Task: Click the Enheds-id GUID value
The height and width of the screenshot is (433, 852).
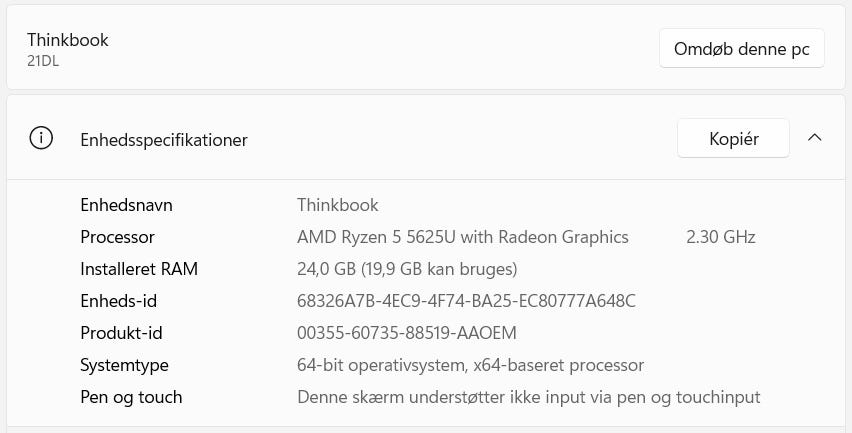Action: tap(466, 301)
